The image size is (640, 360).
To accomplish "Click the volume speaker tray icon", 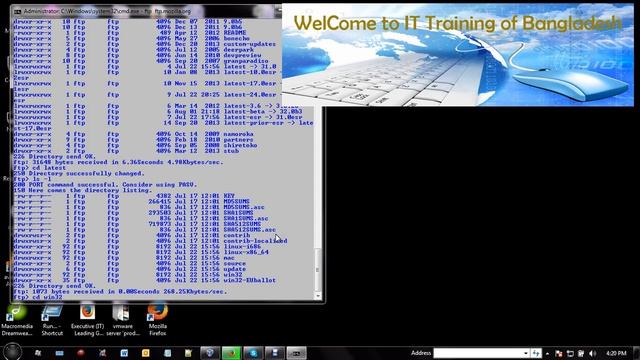I will pos(592,353).
